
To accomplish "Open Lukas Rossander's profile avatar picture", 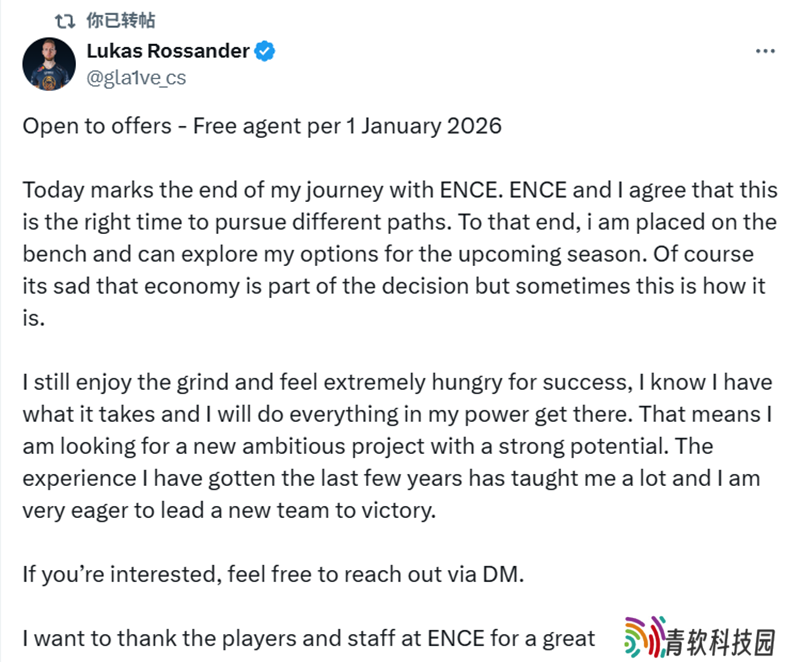I will [49, 64].
